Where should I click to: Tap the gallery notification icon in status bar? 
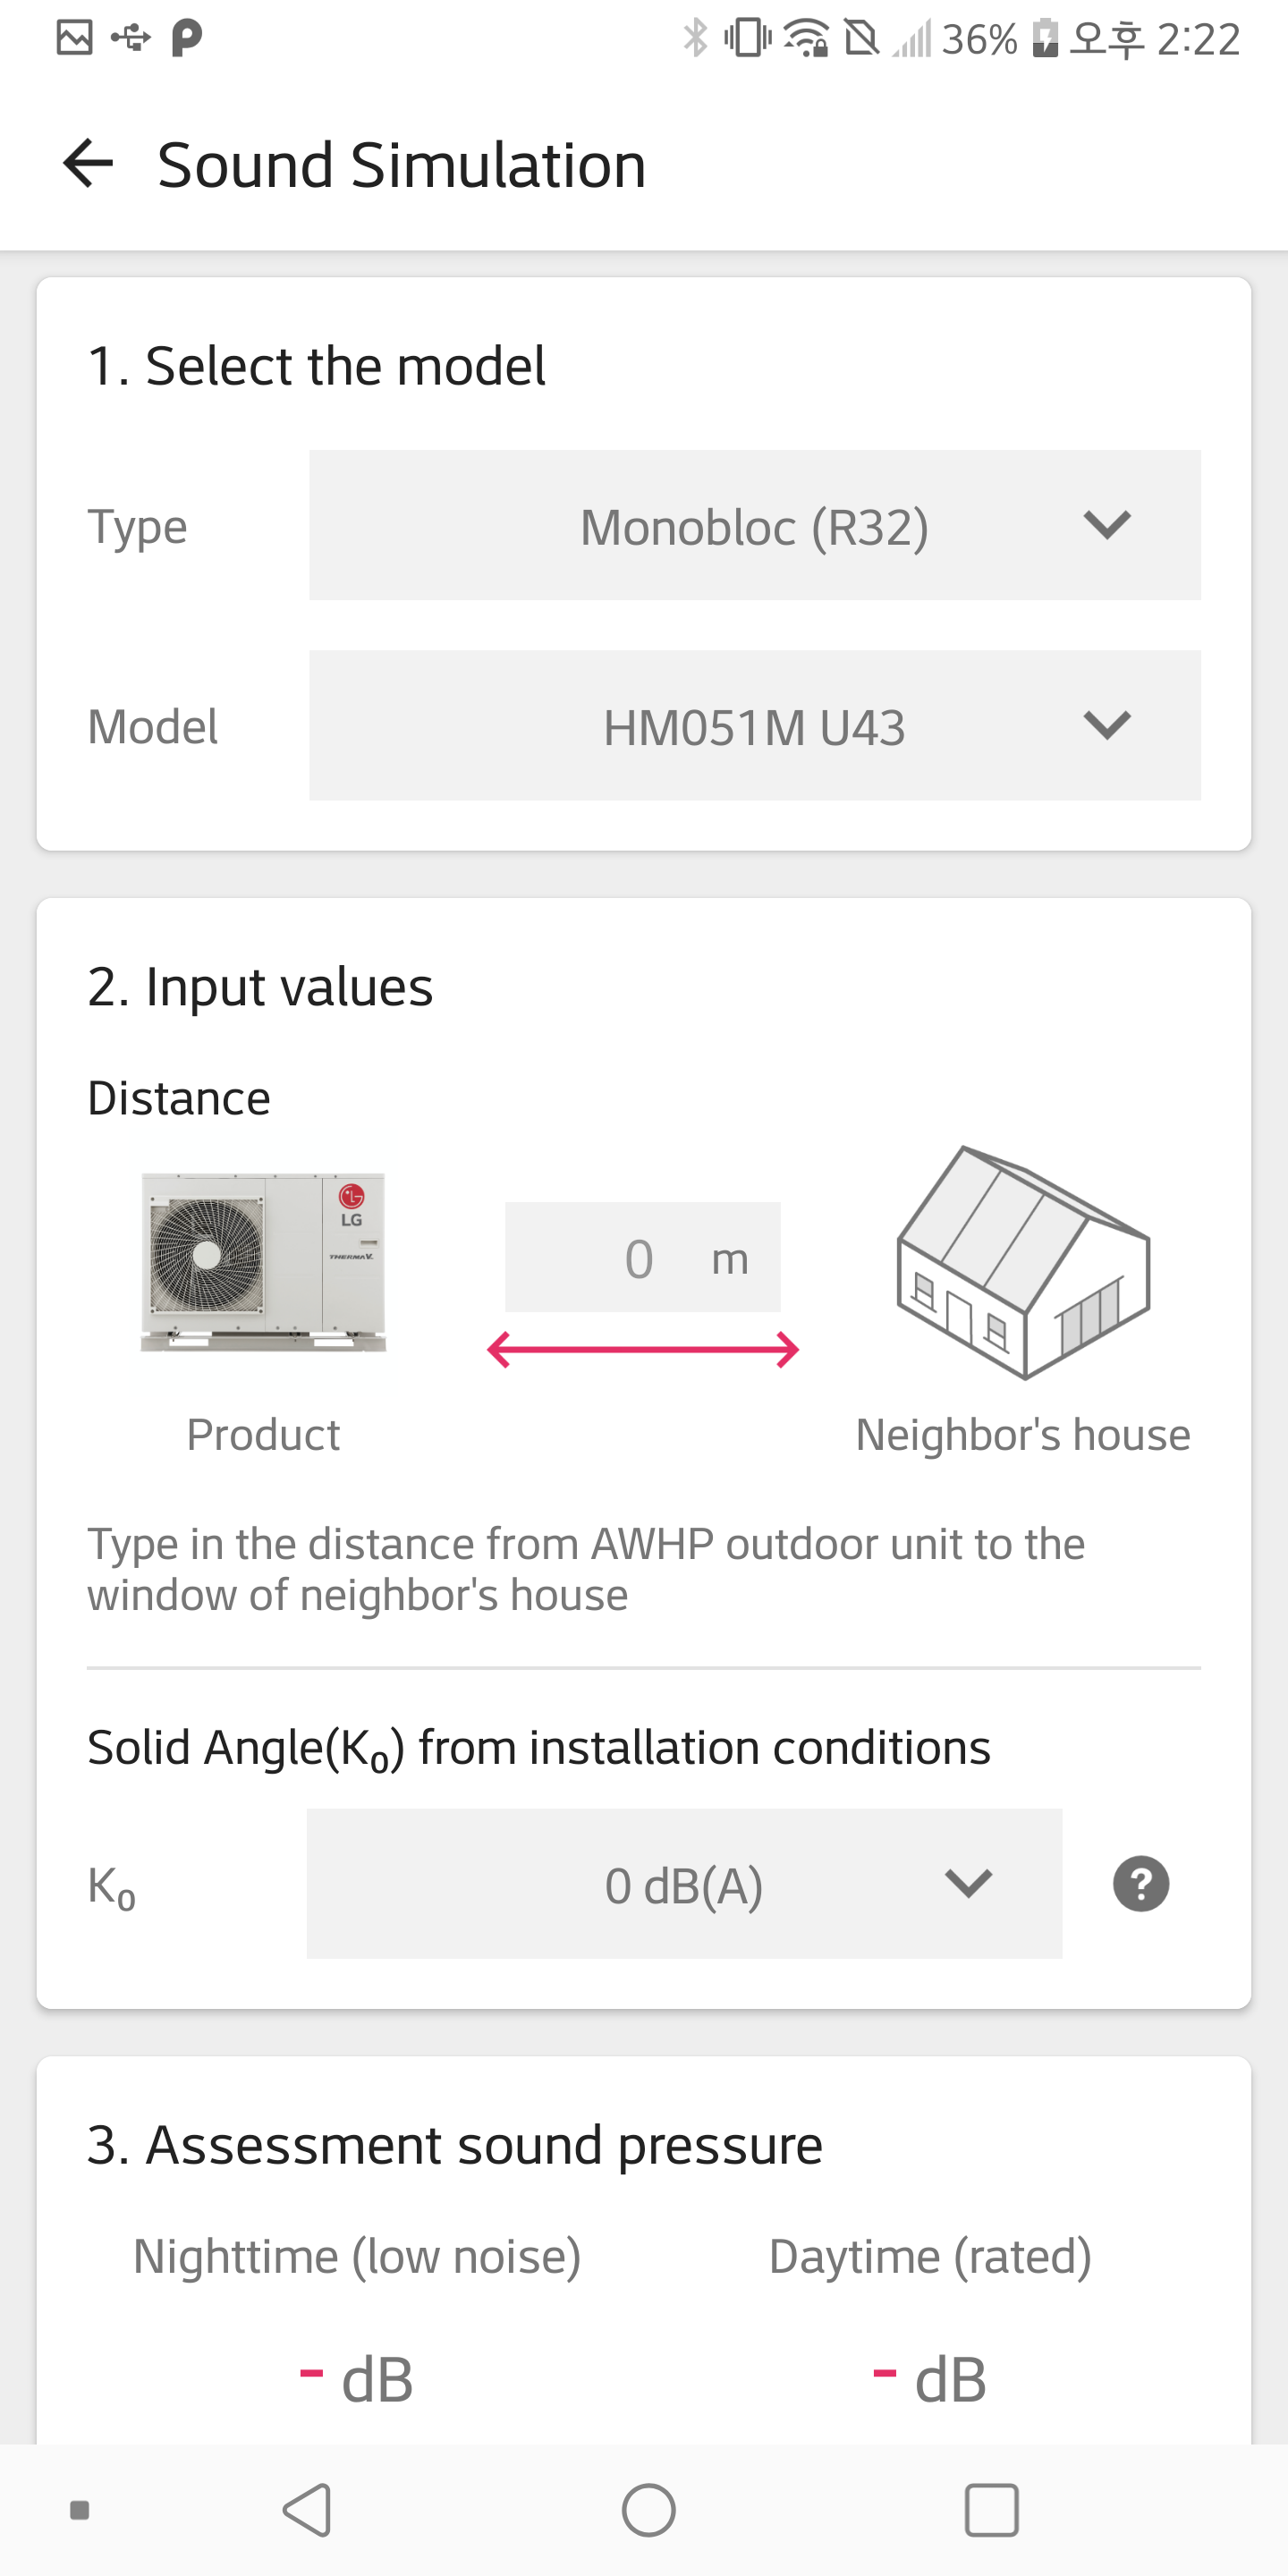pos(75,38)
